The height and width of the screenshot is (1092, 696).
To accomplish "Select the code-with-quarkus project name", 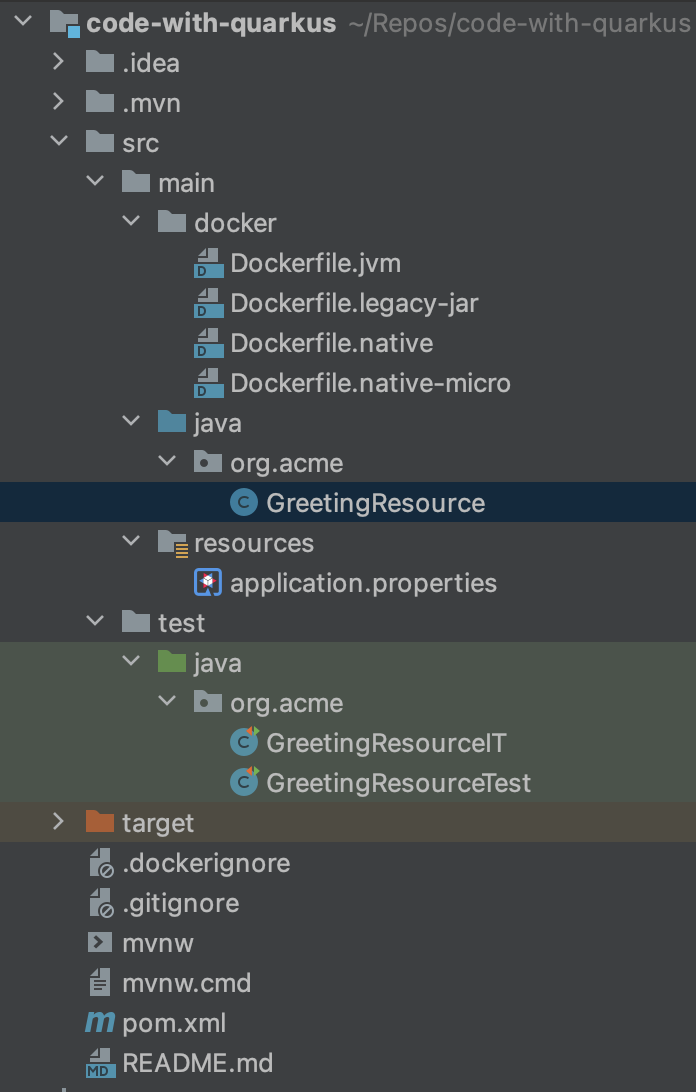I will point(211,23).
